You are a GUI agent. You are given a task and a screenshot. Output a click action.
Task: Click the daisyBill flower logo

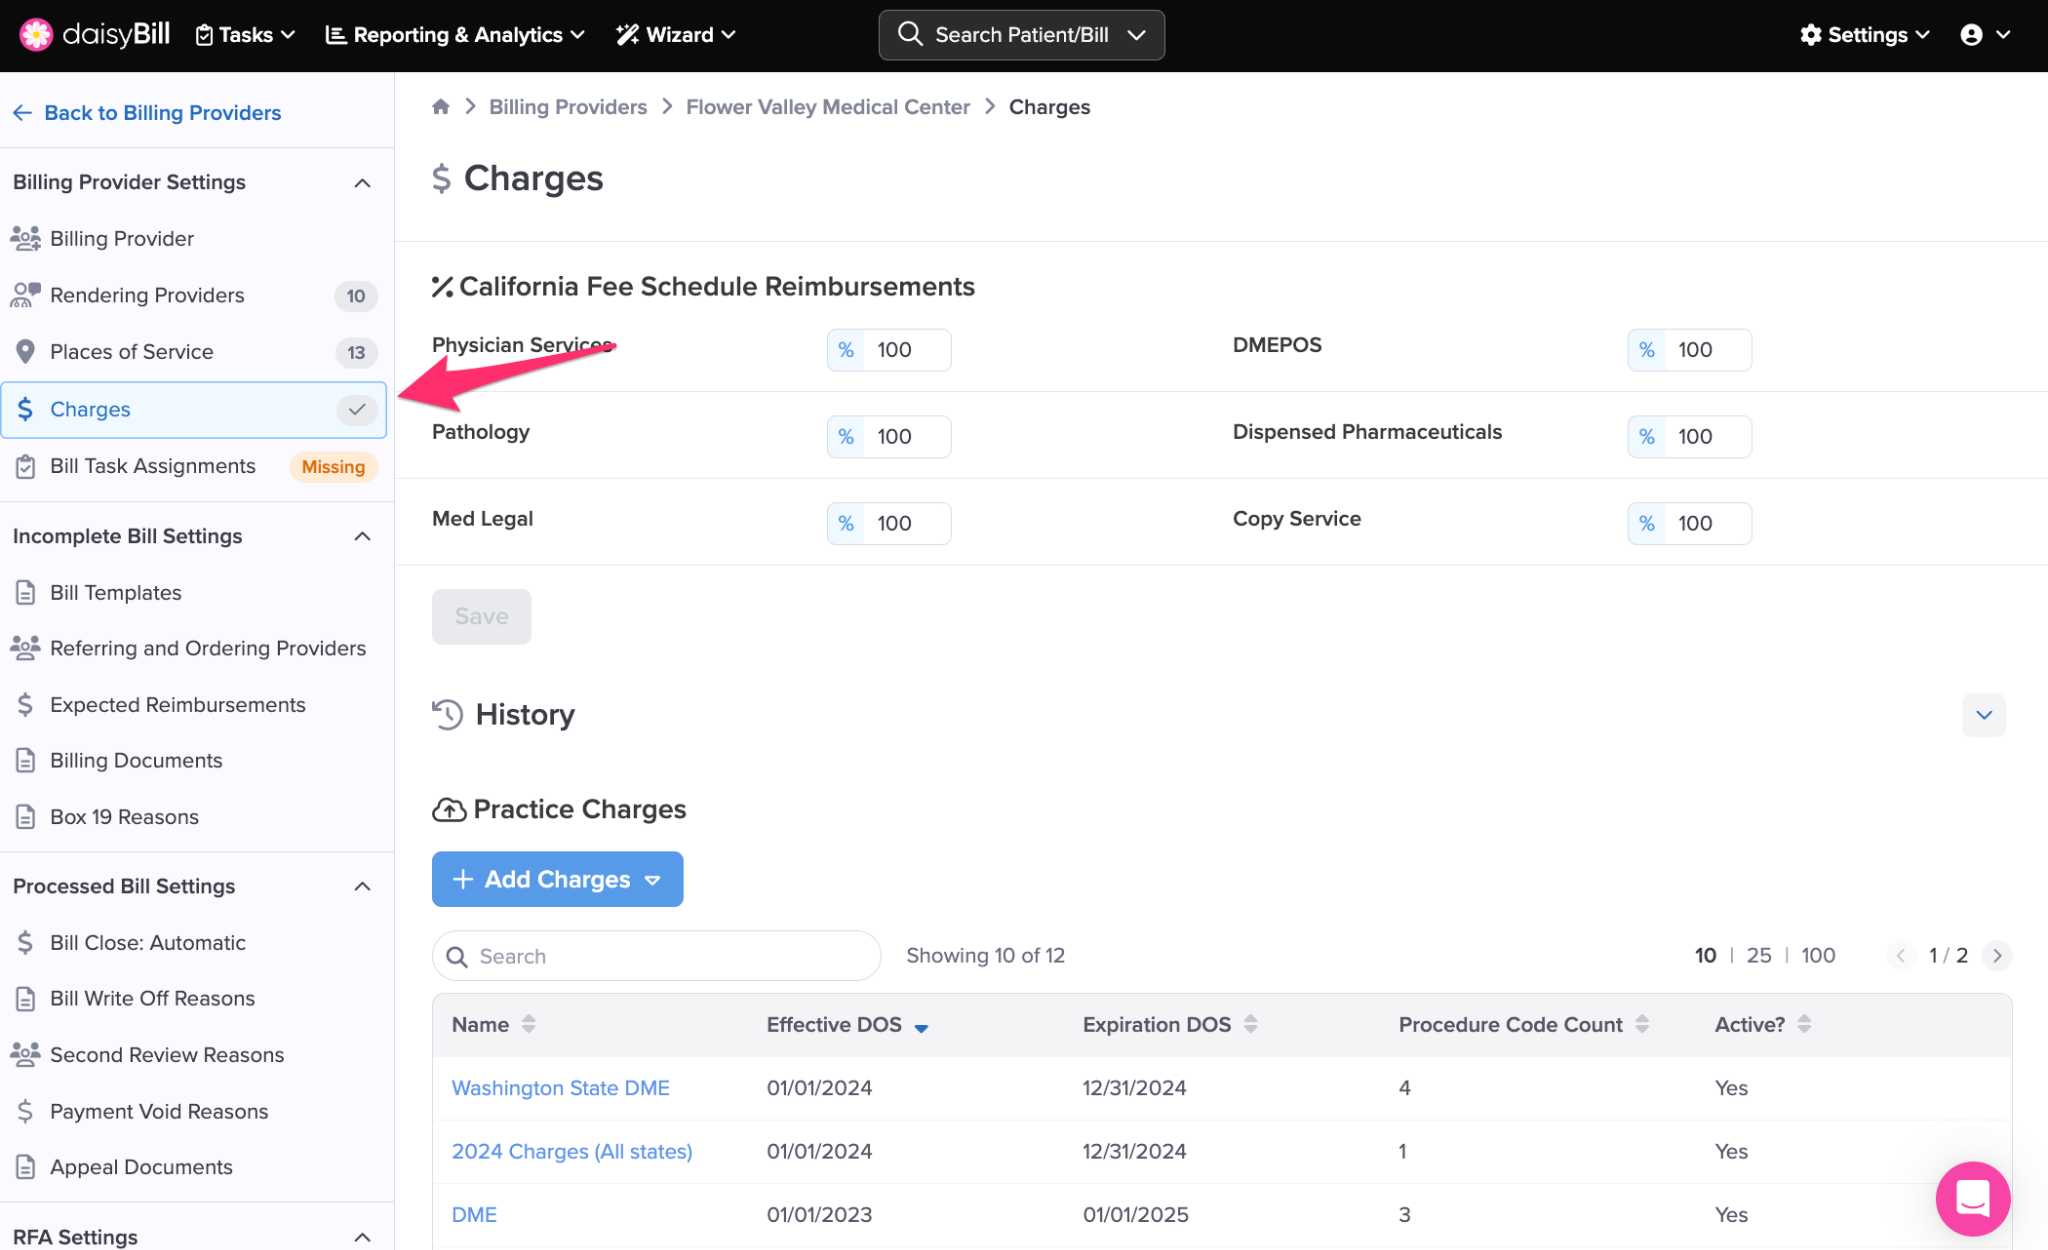tap(36, 34)
